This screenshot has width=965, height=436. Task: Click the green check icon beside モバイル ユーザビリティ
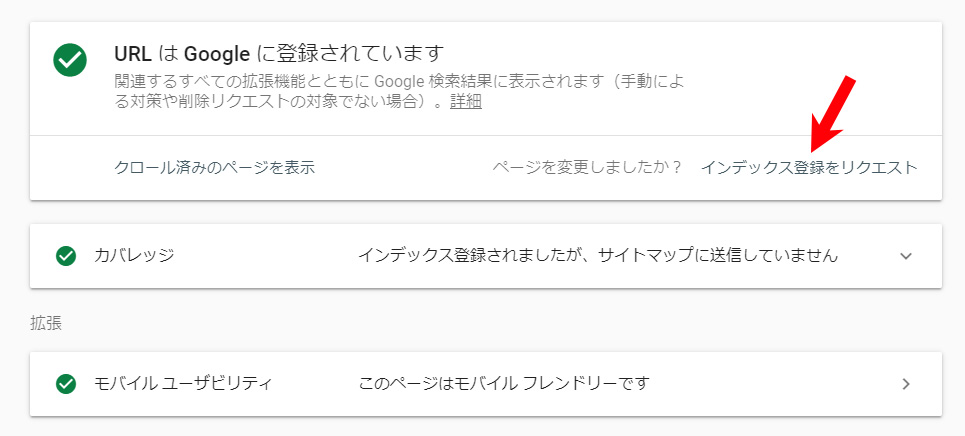66,384
